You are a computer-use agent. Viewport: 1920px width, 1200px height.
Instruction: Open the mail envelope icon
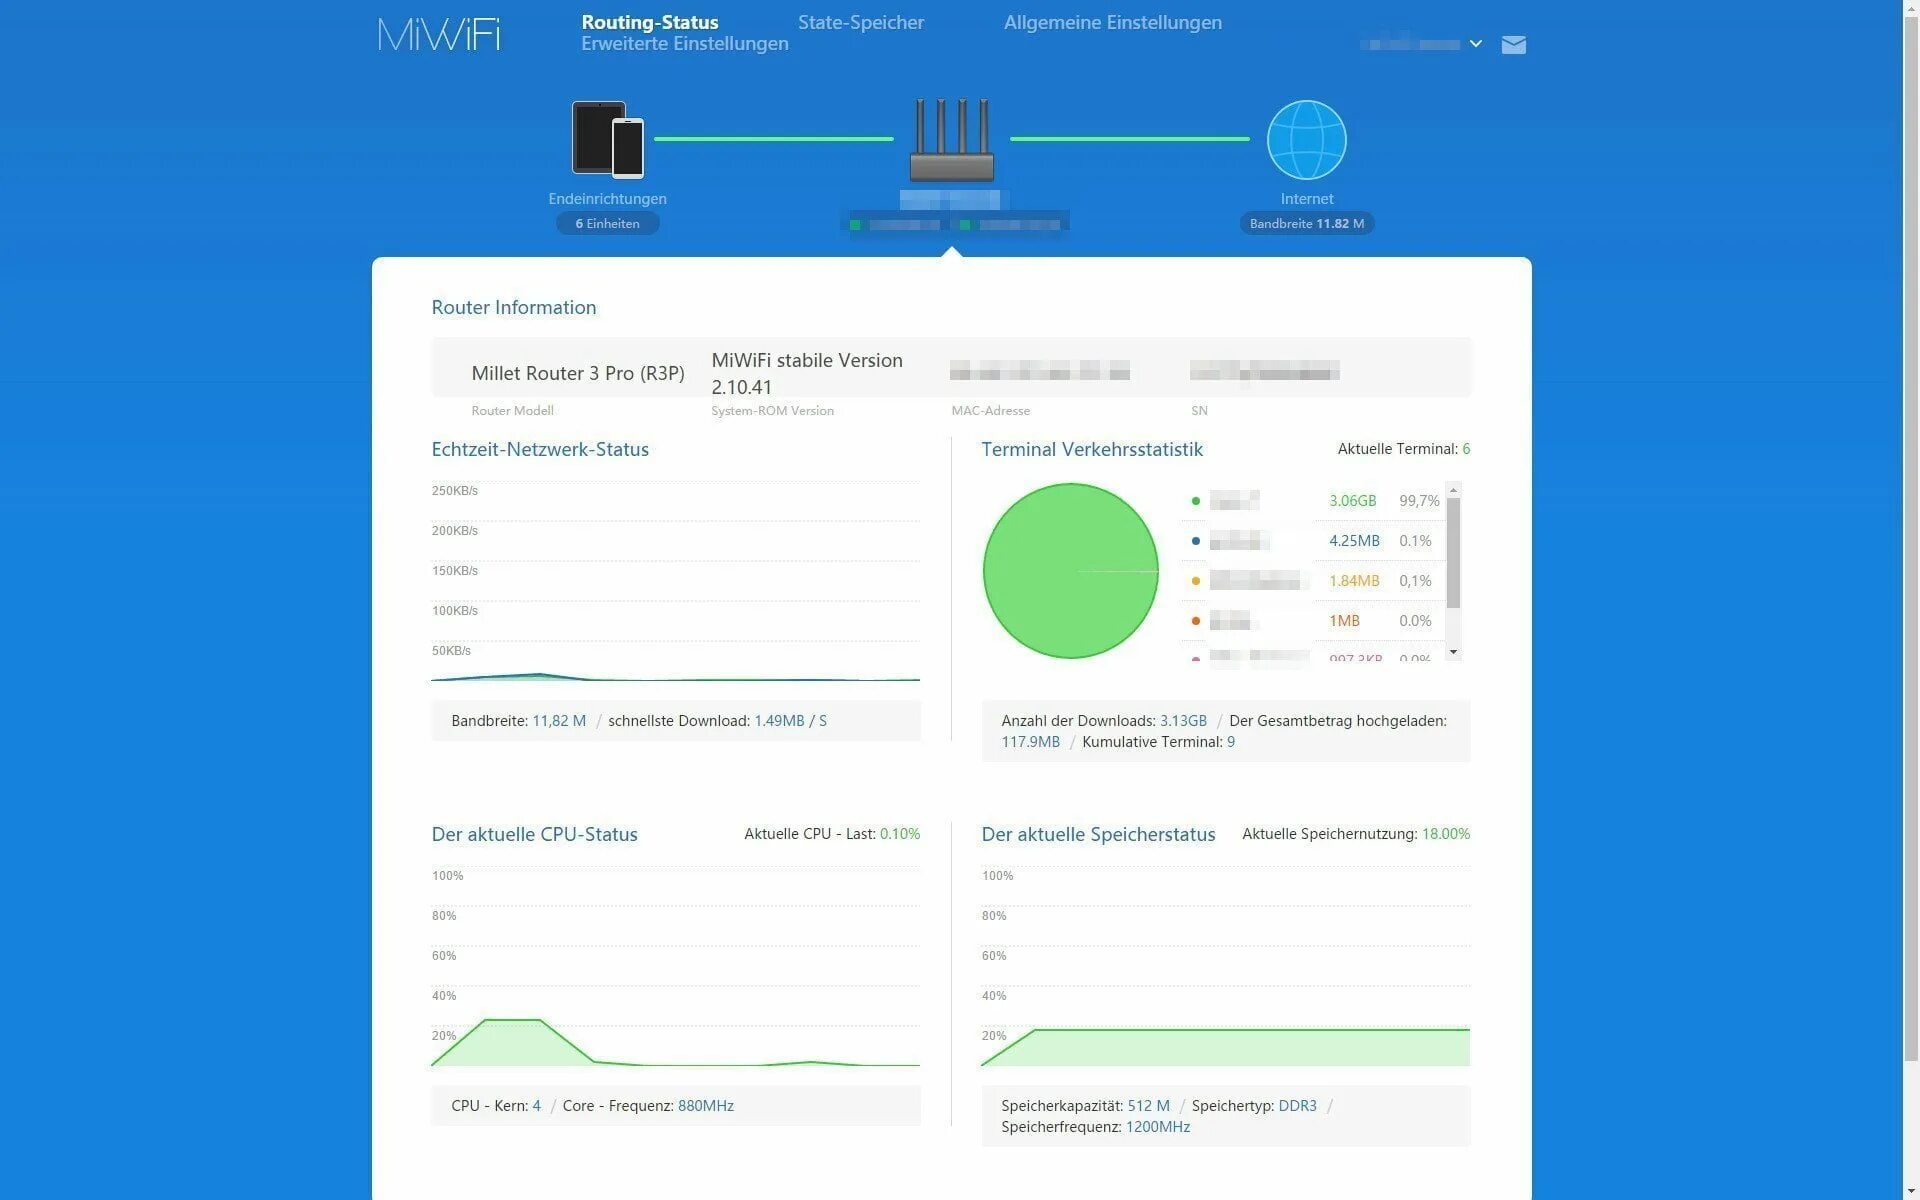pos(1513,45)
